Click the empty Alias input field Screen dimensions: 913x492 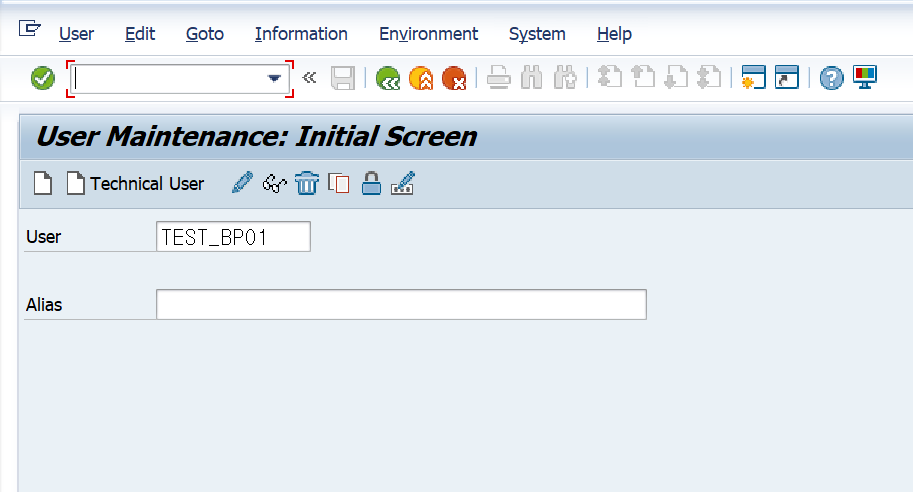[401, 304]
